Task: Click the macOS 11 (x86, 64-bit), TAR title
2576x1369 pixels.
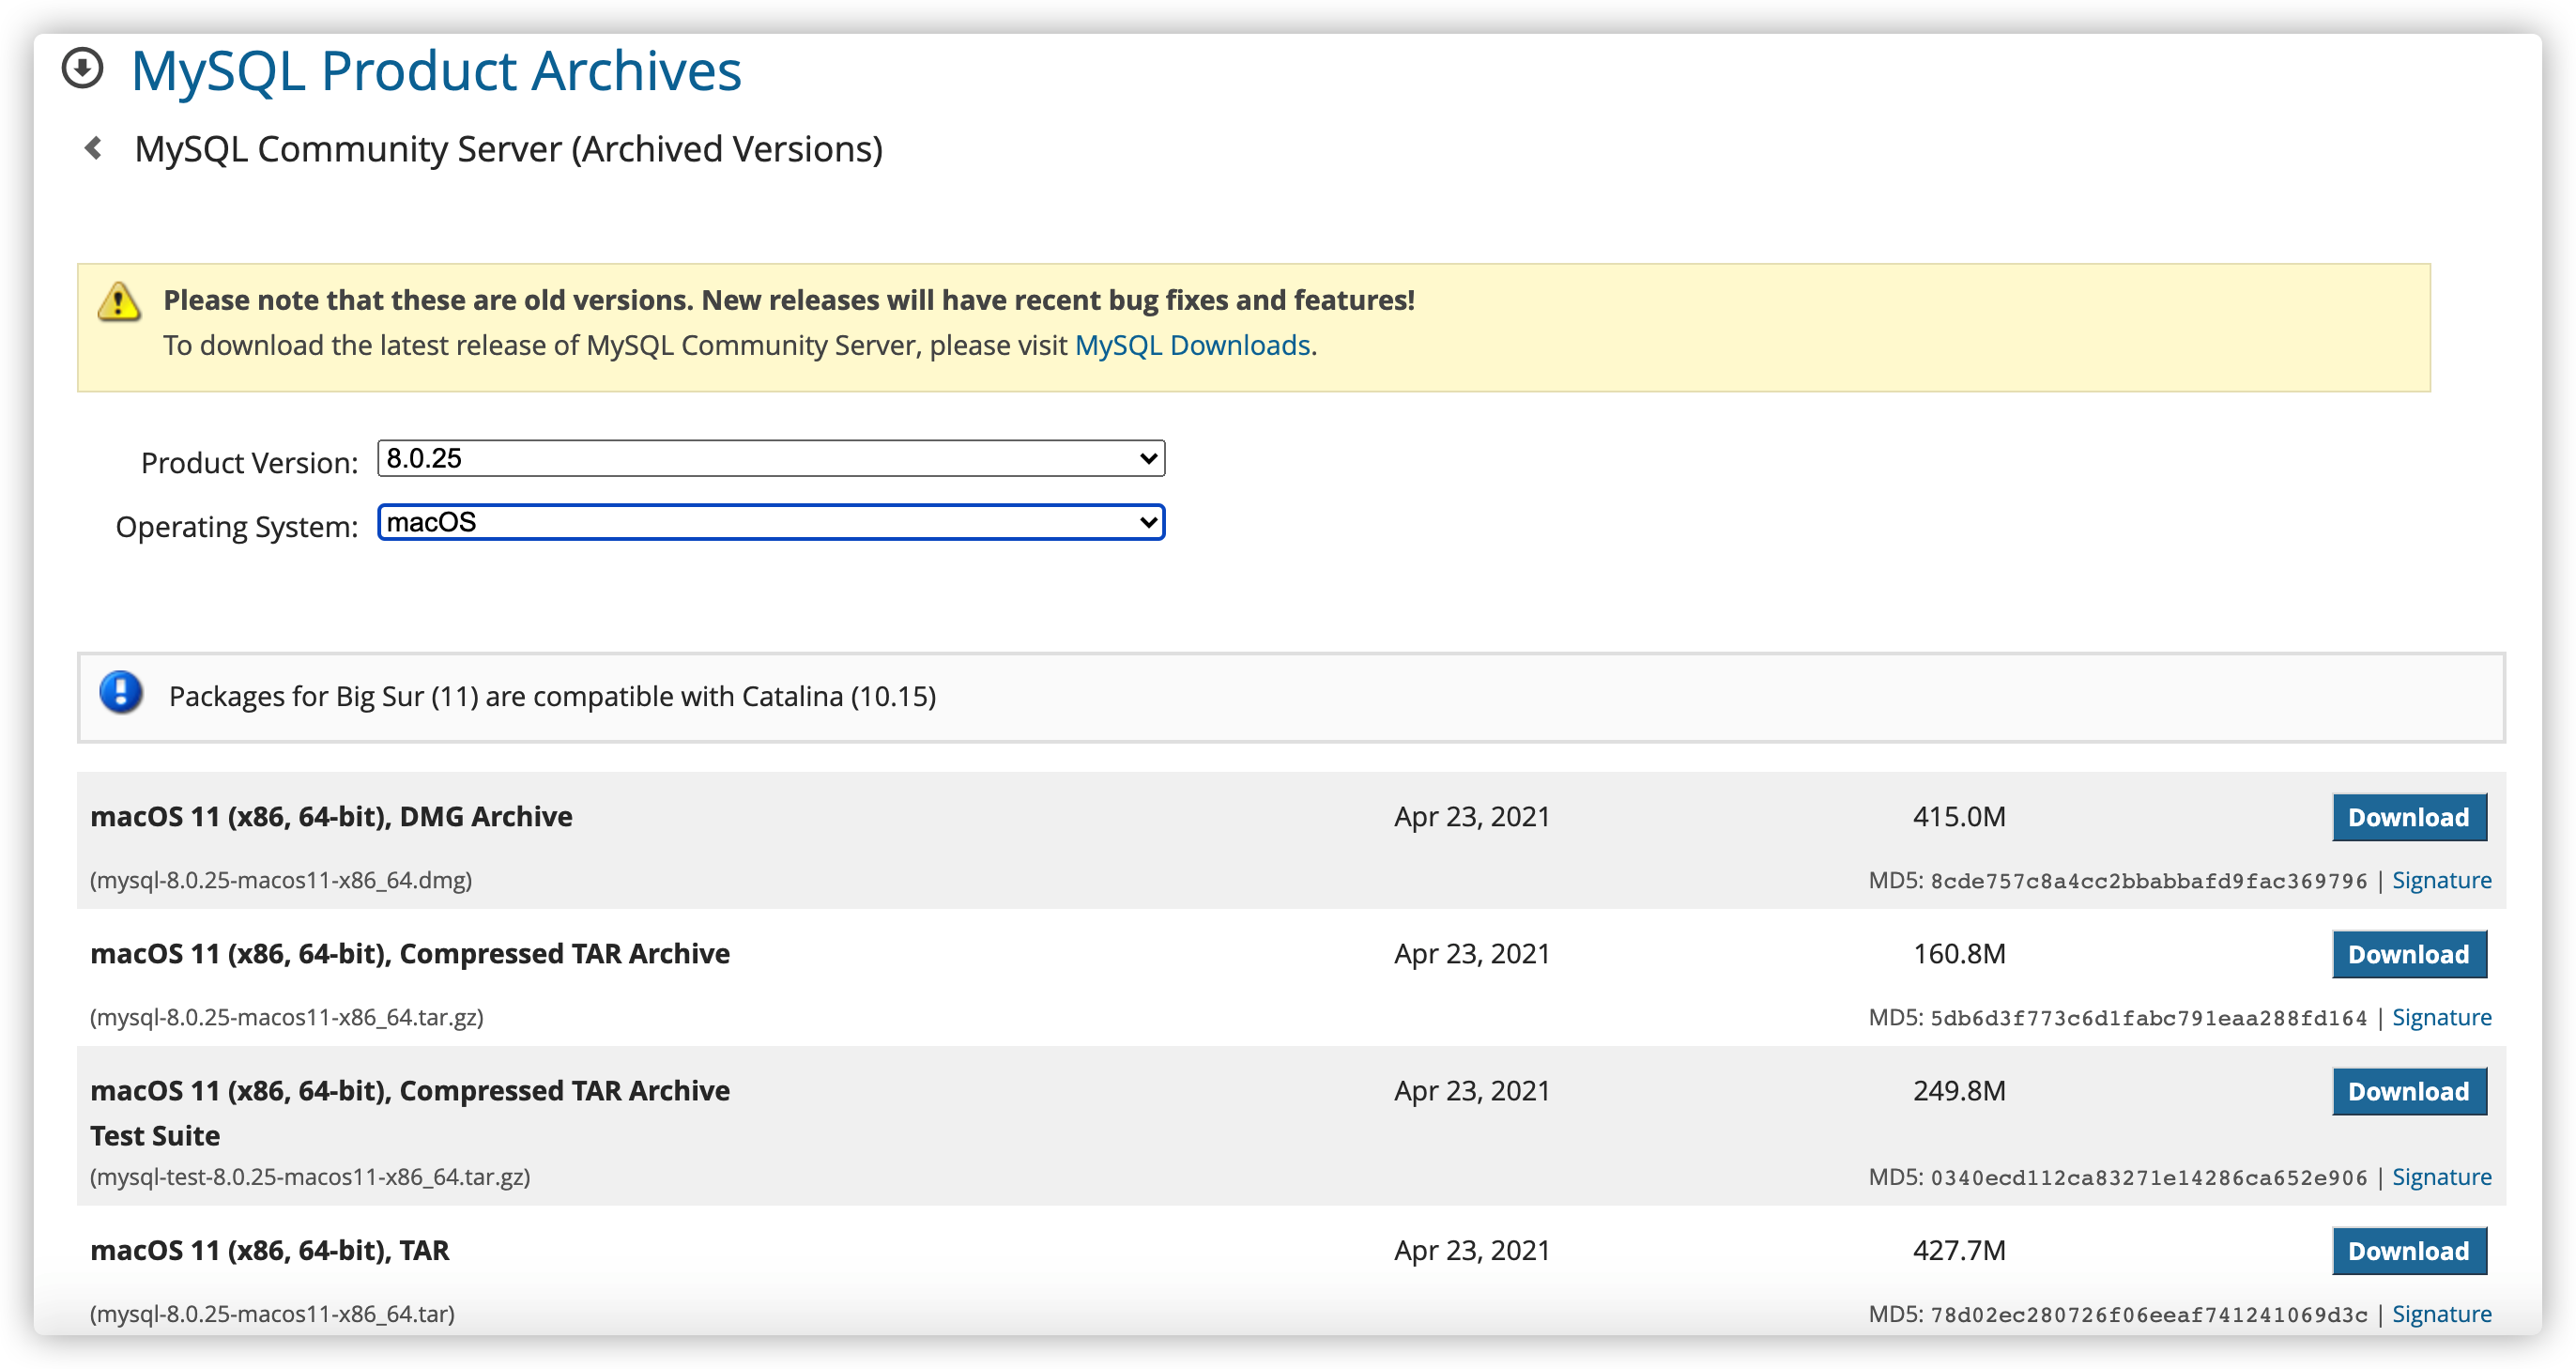Action: (270, 1252)
